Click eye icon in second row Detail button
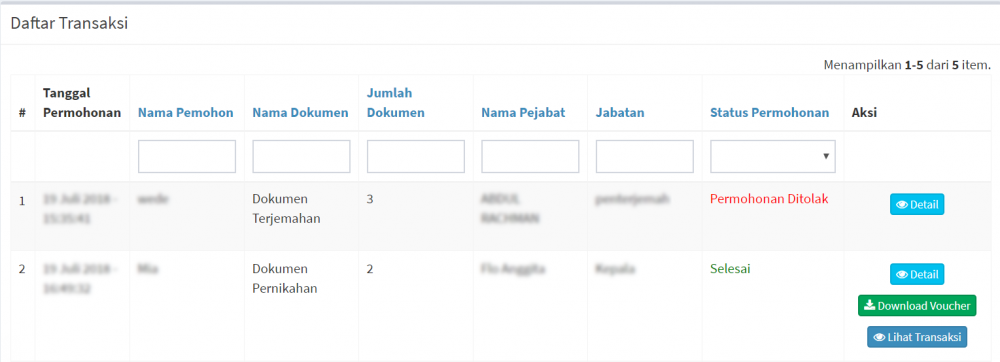This screenshot has height=362, width=1000. (902, 275)
